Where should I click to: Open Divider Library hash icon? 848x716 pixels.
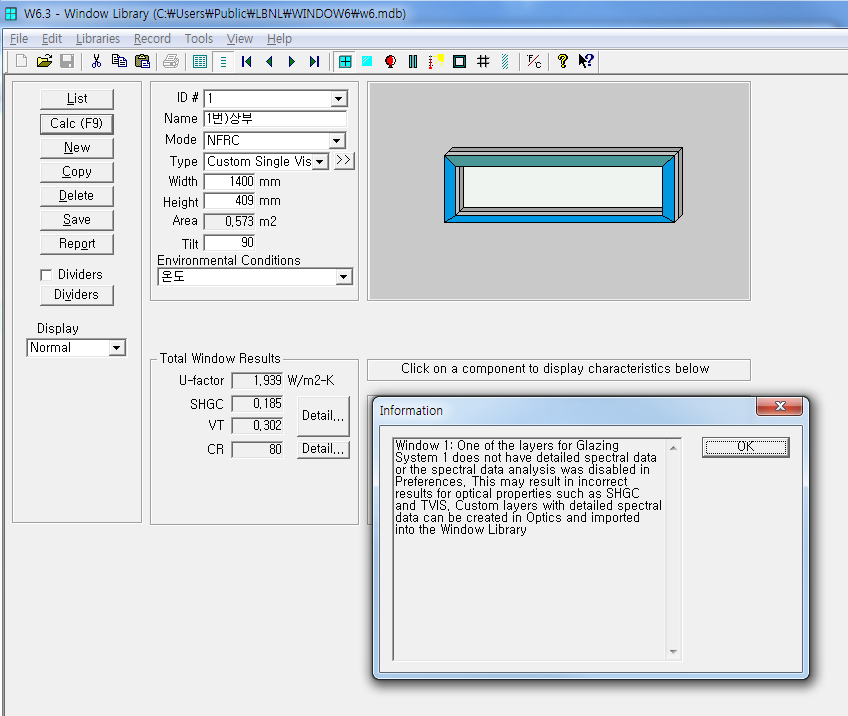(x=483, y=62)
